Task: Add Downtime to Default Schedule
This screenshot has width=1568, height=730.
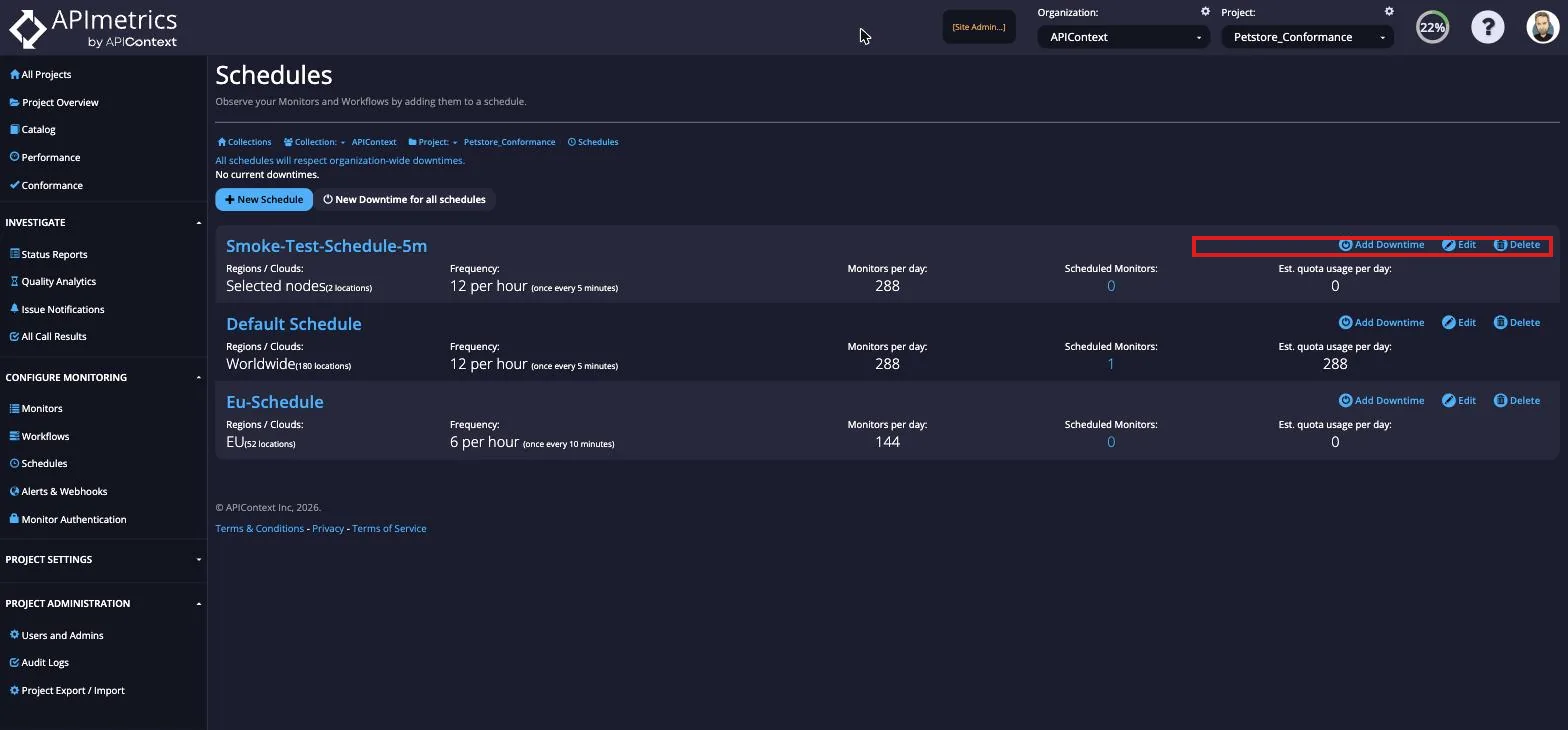Action: 1381,322
